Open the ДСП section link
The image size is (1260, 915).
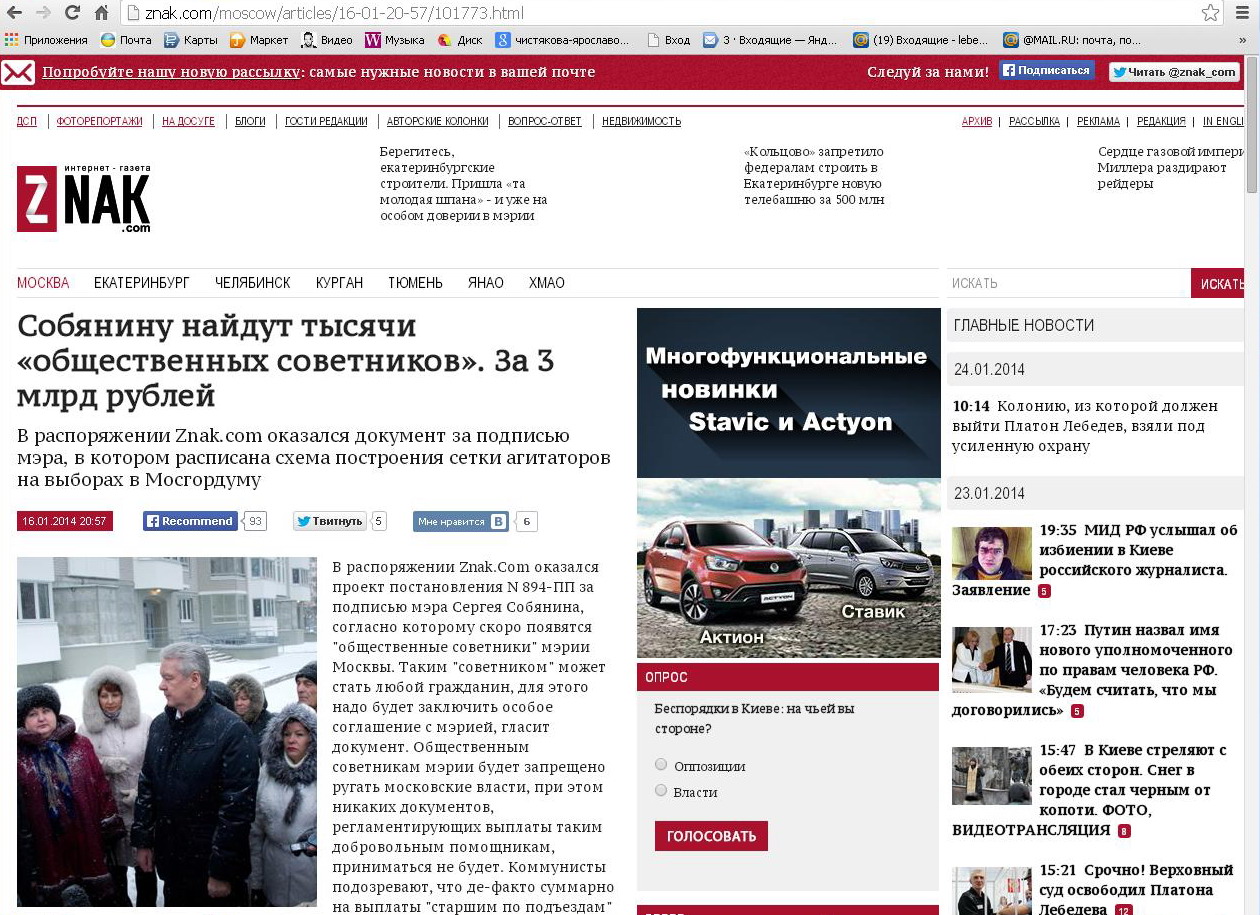(27, 121)
